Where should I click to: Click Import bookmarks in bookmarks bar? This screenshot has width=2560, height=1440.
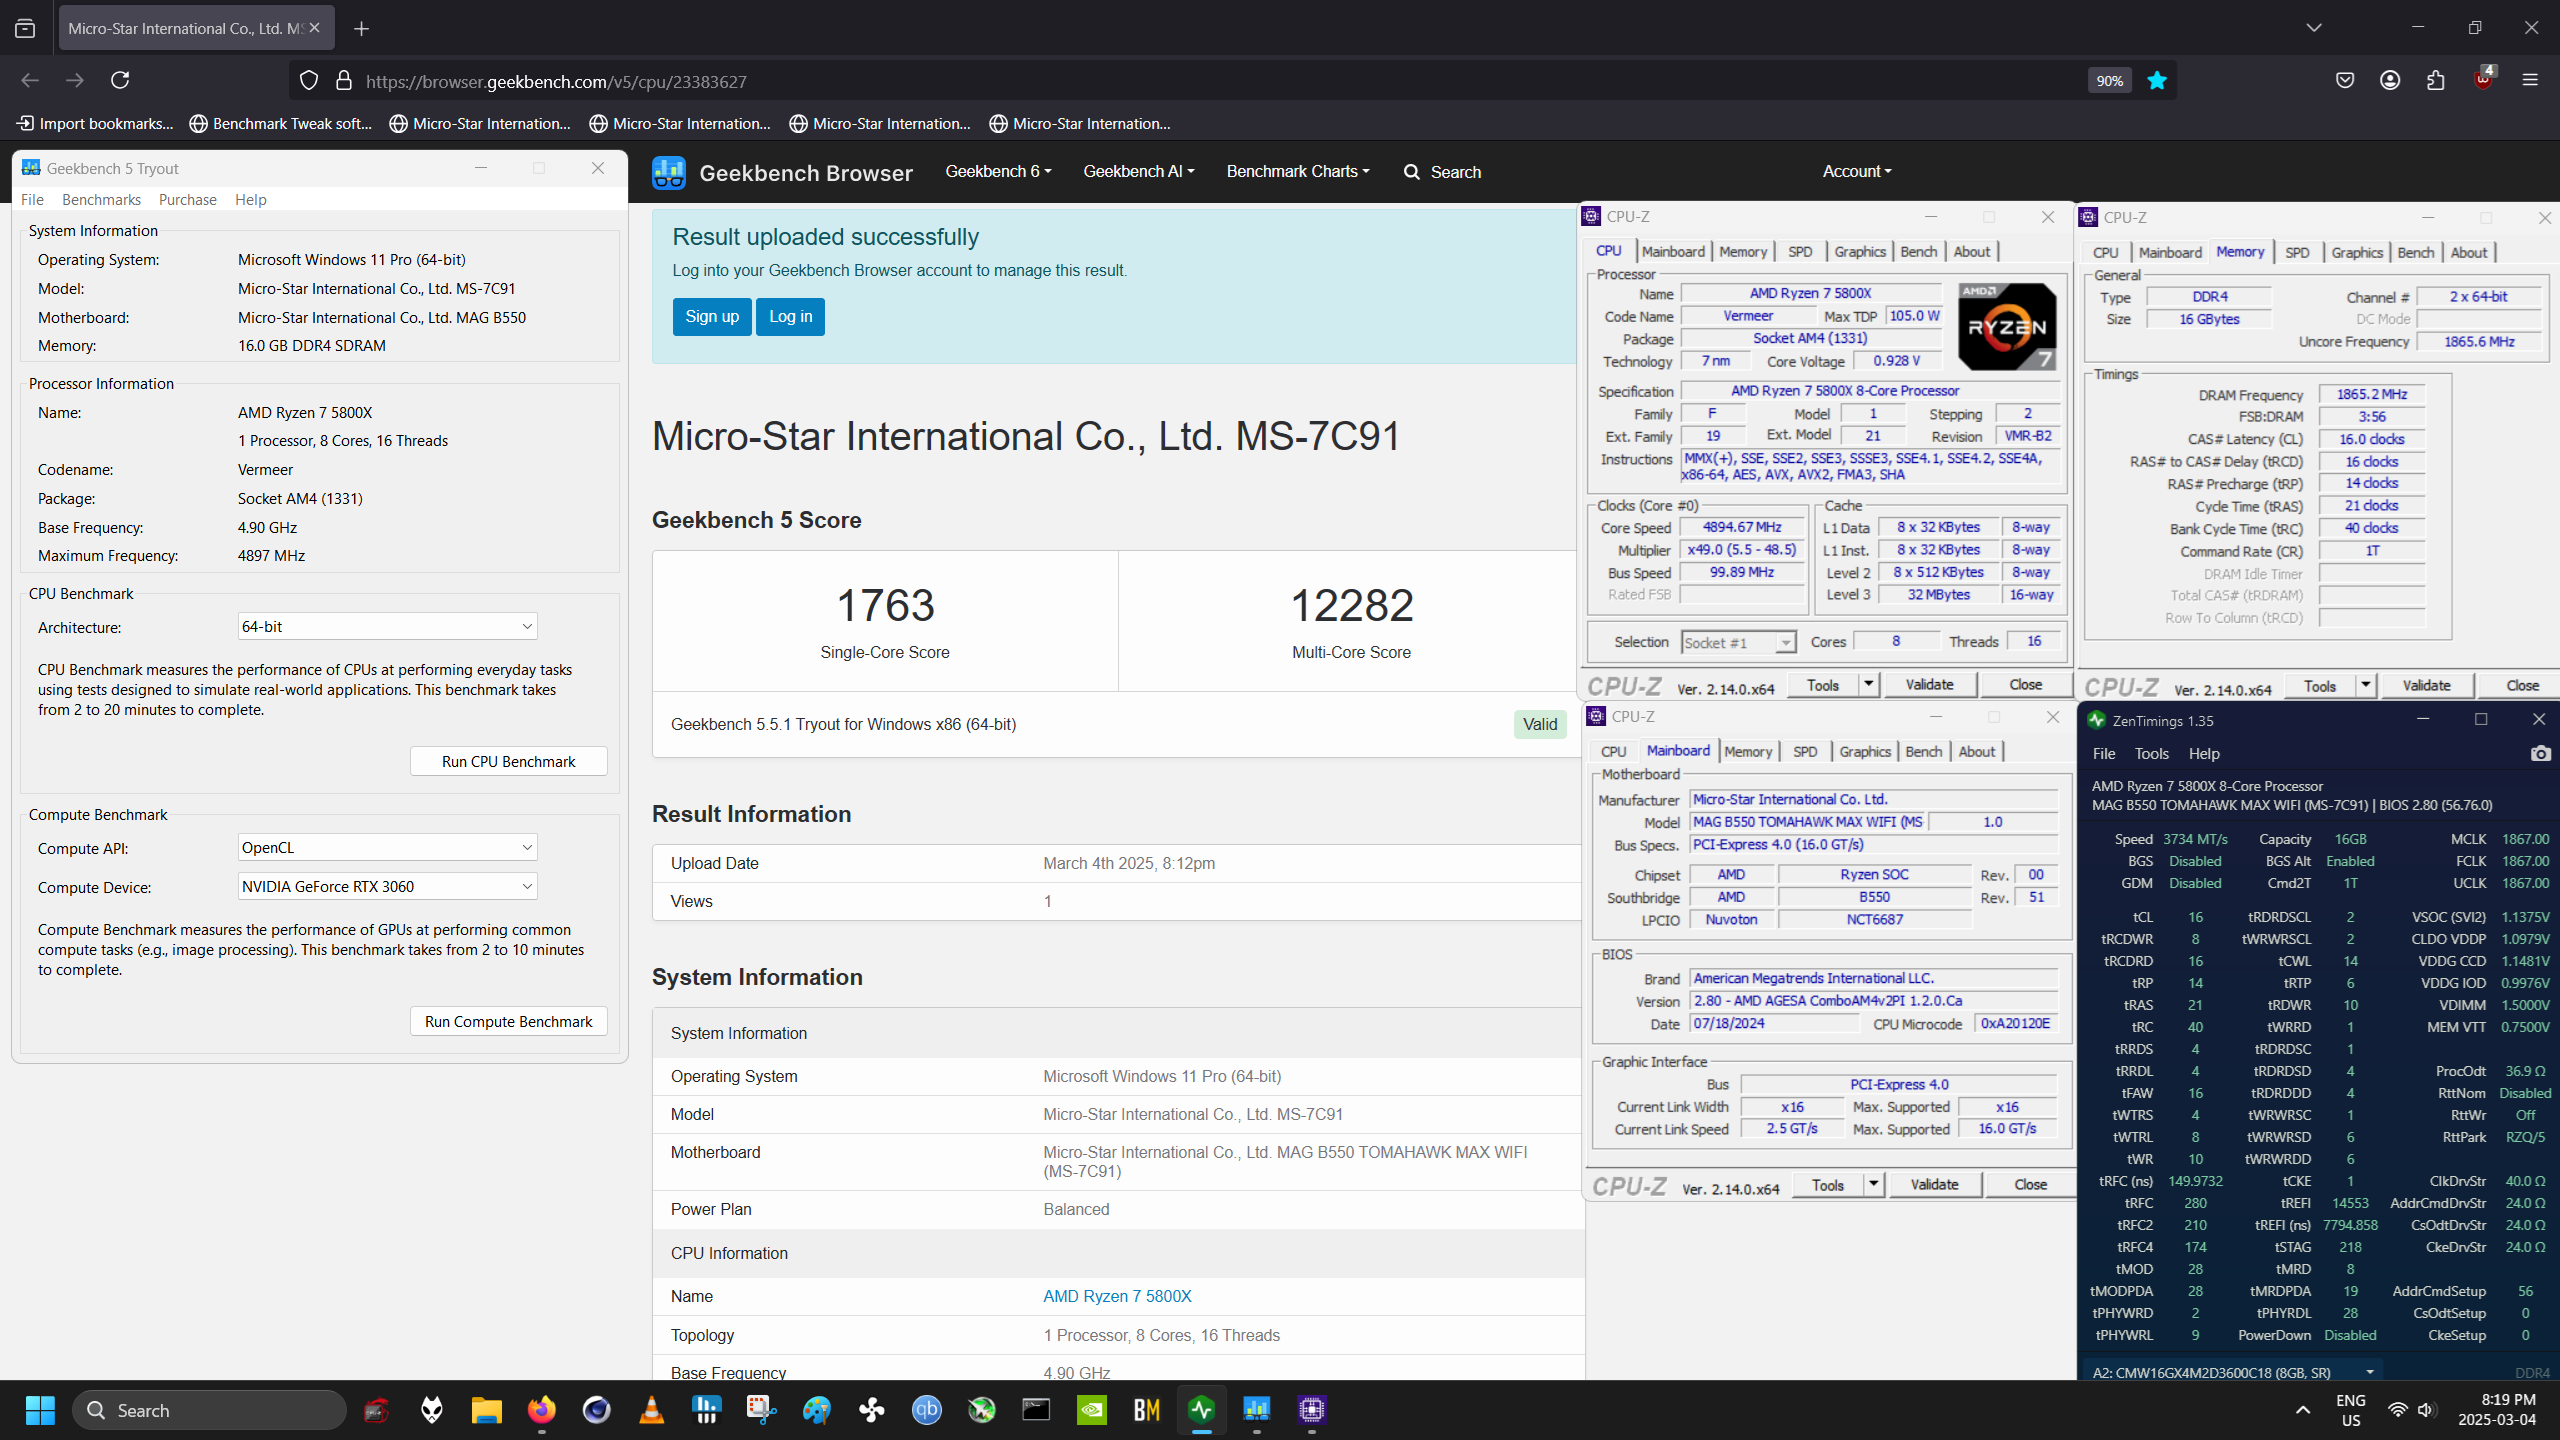click(x=95, y=124)
